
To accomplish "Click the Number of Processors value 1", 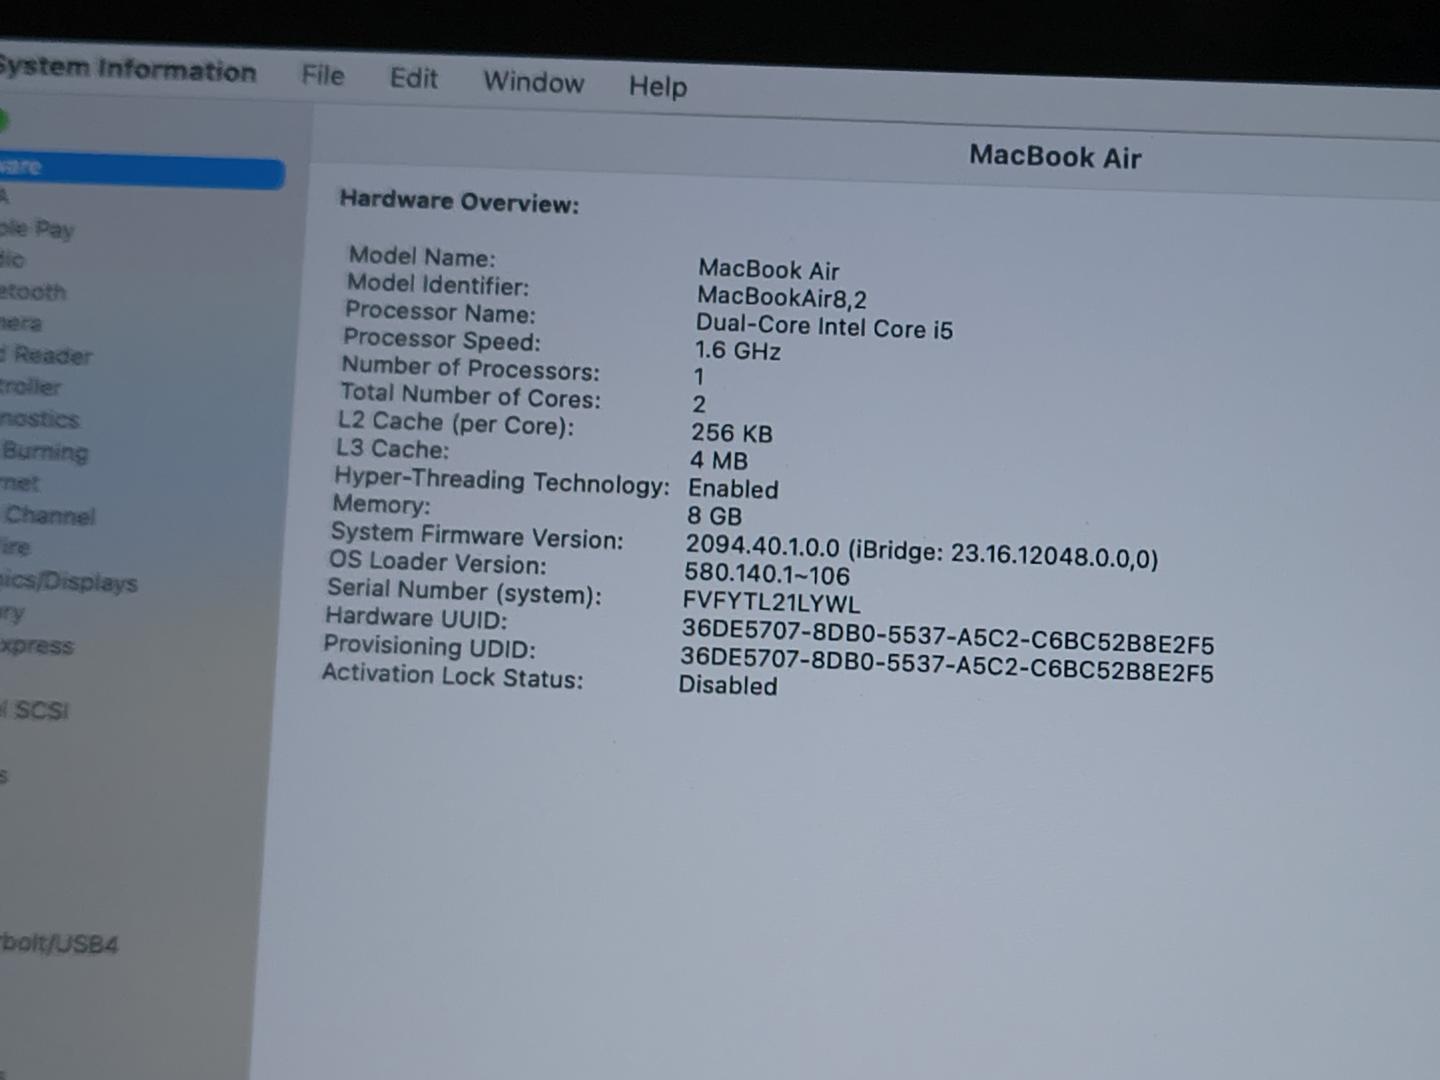I will point(699,377).
